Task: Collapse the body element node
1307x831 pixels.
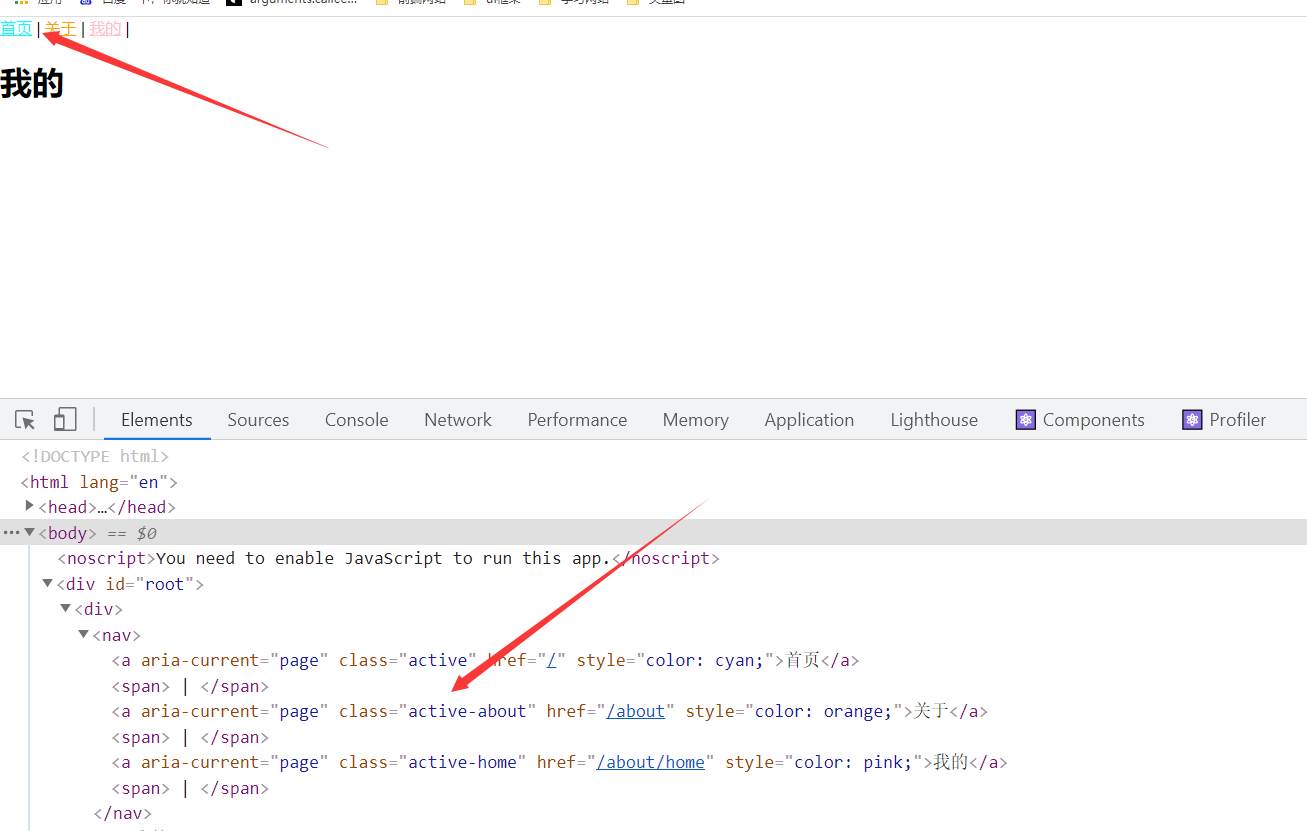Action: click(x=30, y=532)
